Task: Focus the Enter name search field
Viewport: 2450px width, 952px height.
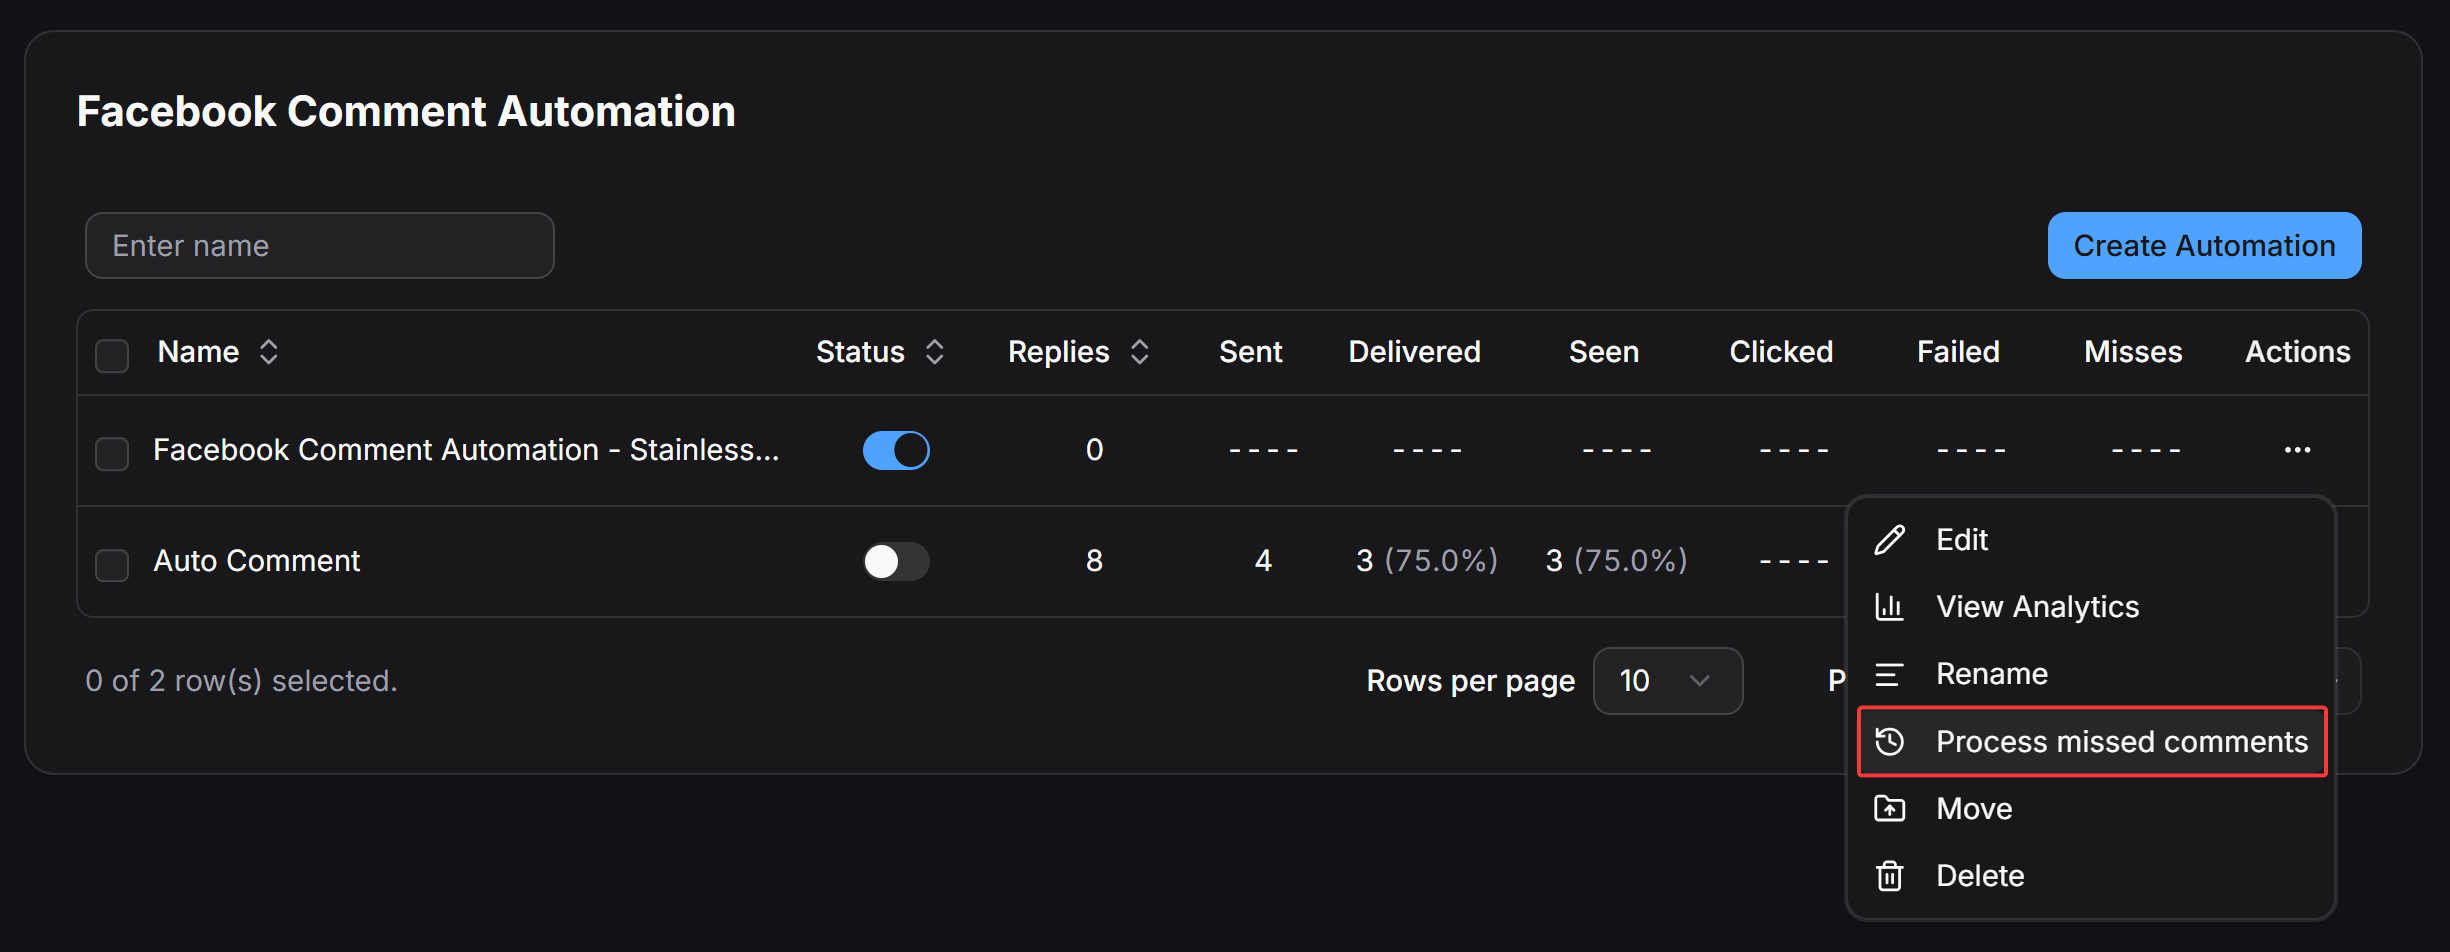Action: (x=320, y=245)
